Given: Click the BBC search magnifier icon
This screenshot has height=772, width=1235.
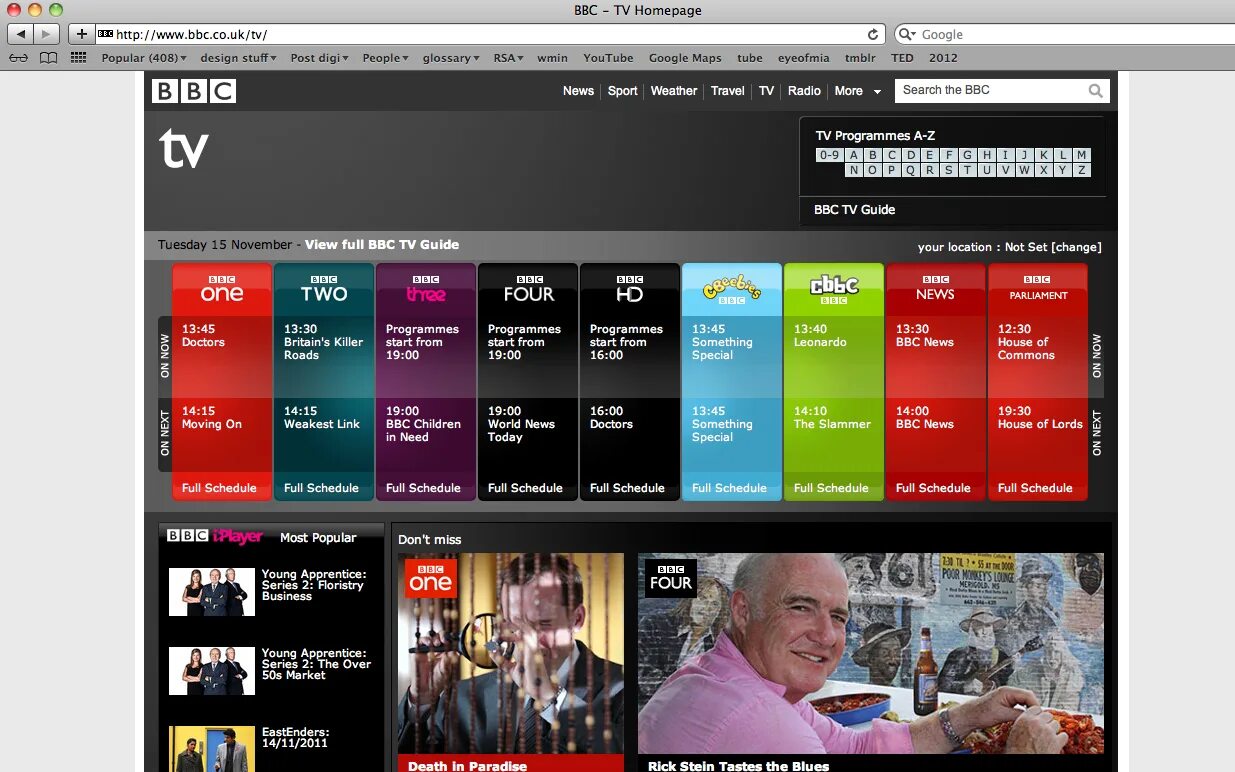Looking at the screenshot, I should point(1096,91).
